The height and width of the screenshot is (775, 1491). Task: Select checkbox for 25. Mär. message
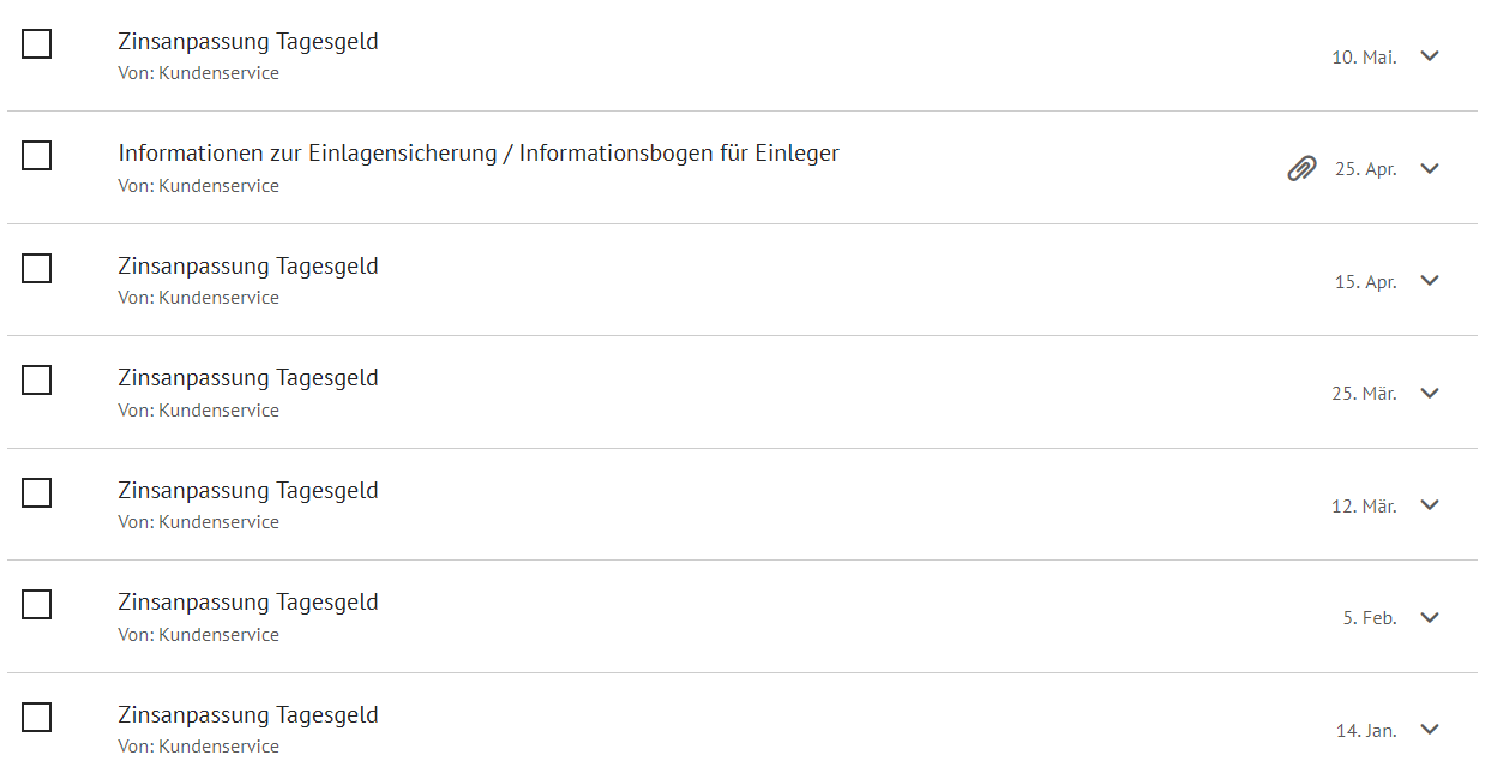37,380
